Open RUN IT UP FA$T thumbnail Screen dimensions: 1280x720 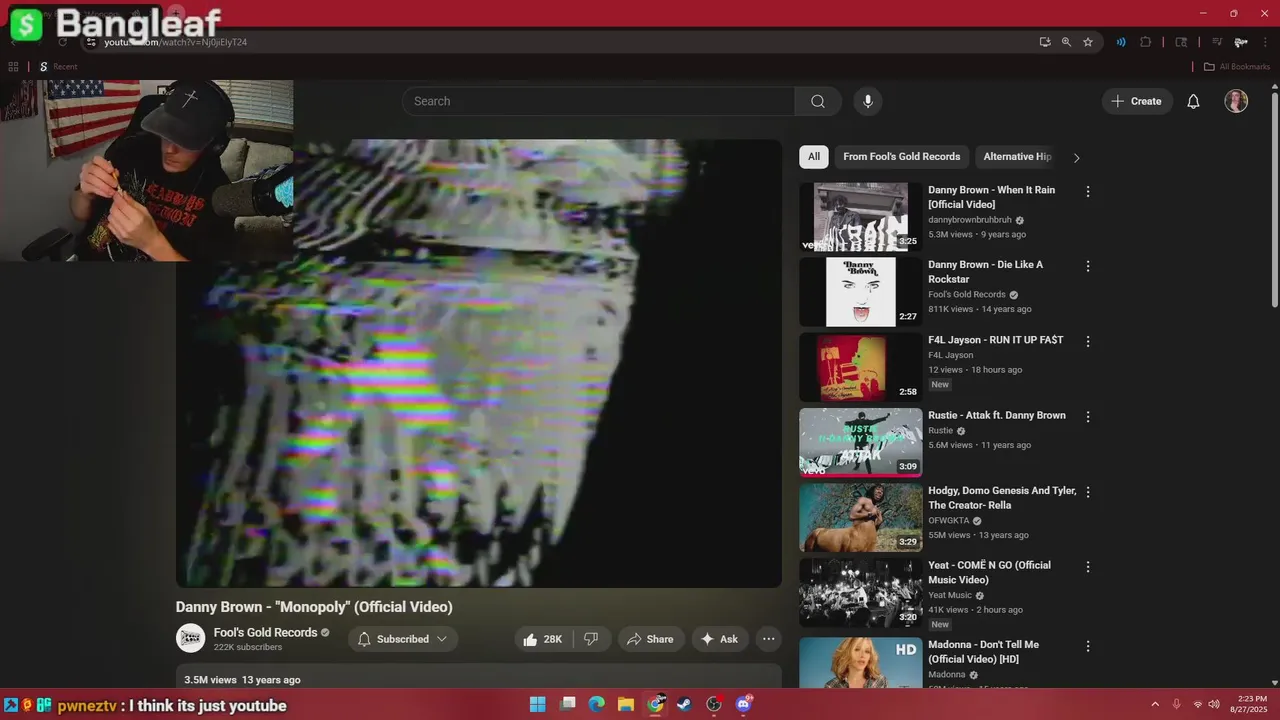coord(860,367)
